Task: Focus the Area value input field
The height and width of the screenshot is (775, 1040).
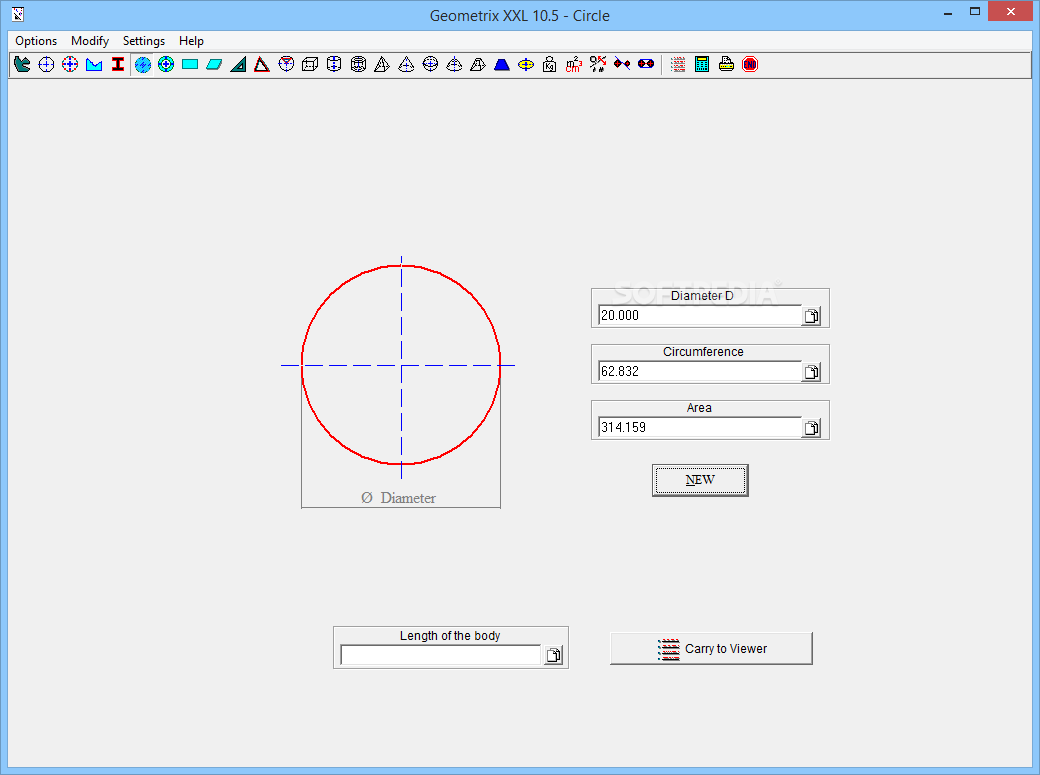Action: pos(699,427)
